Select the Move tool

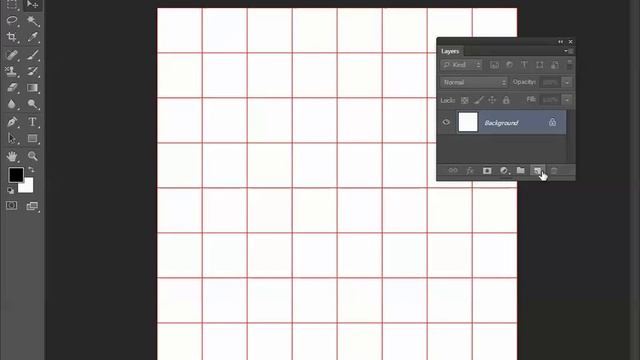tap(32, 4)
